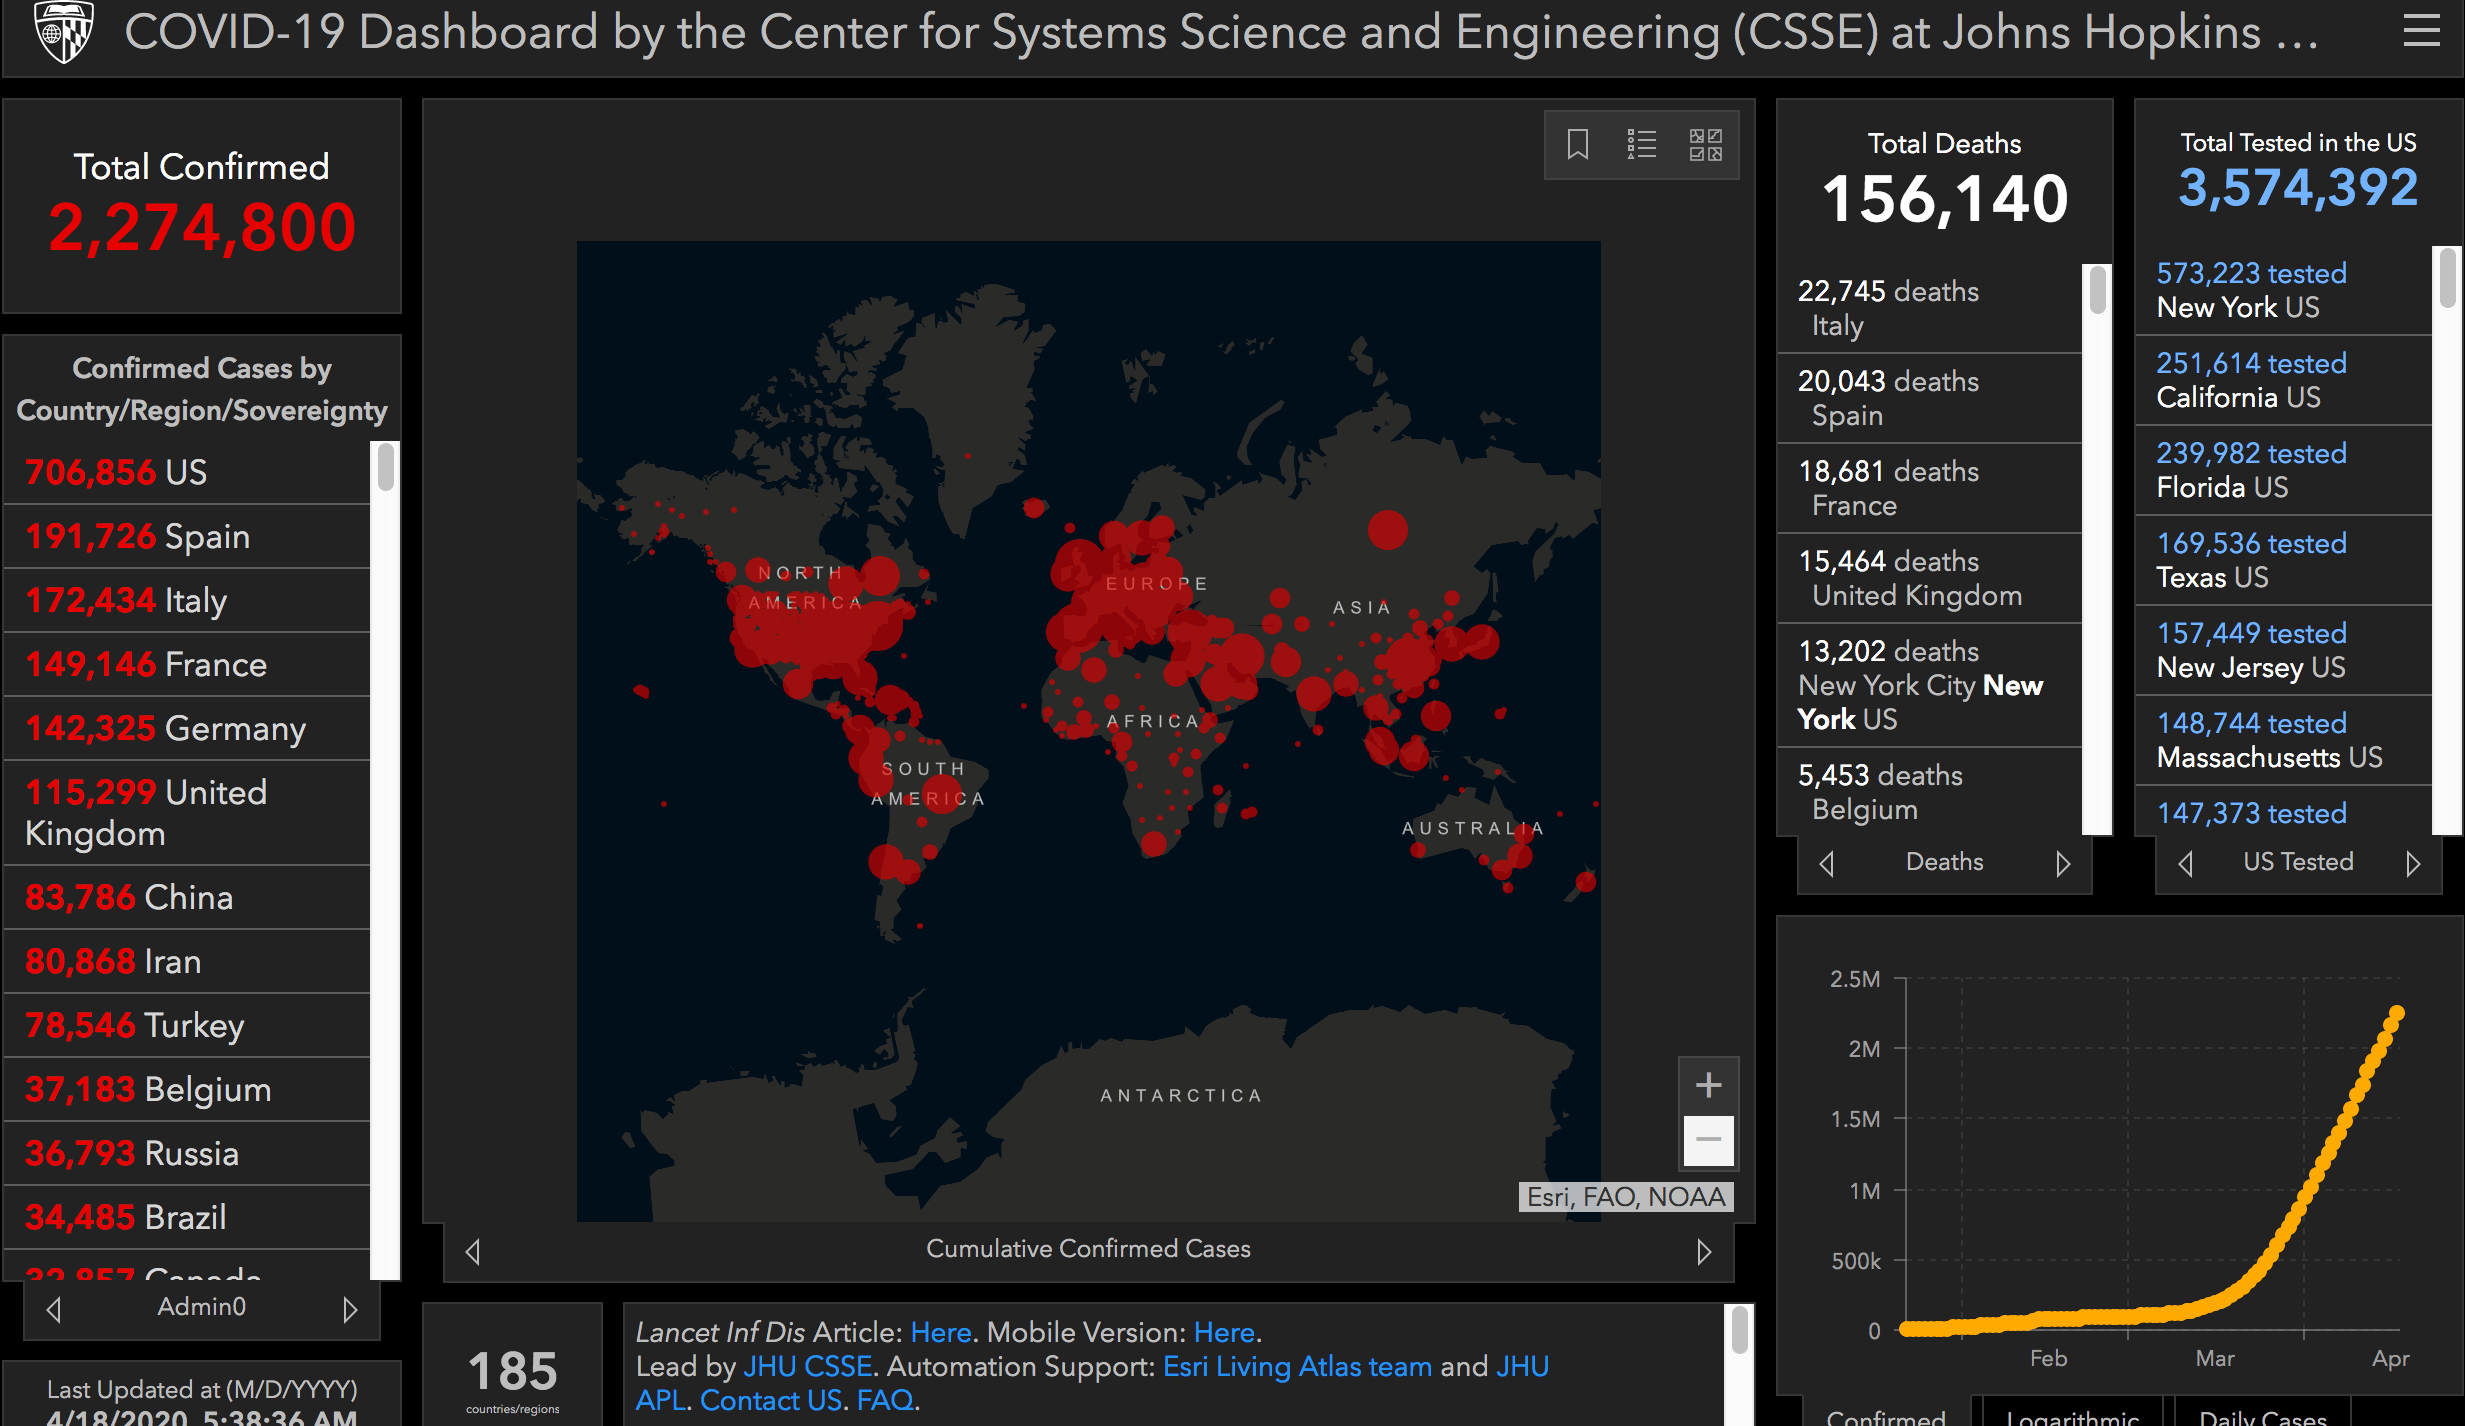Screen dimensions: 2465x1426
Task: Go to next map view after Cumulative Confirmed Cases
Action: point(1704,1251)
